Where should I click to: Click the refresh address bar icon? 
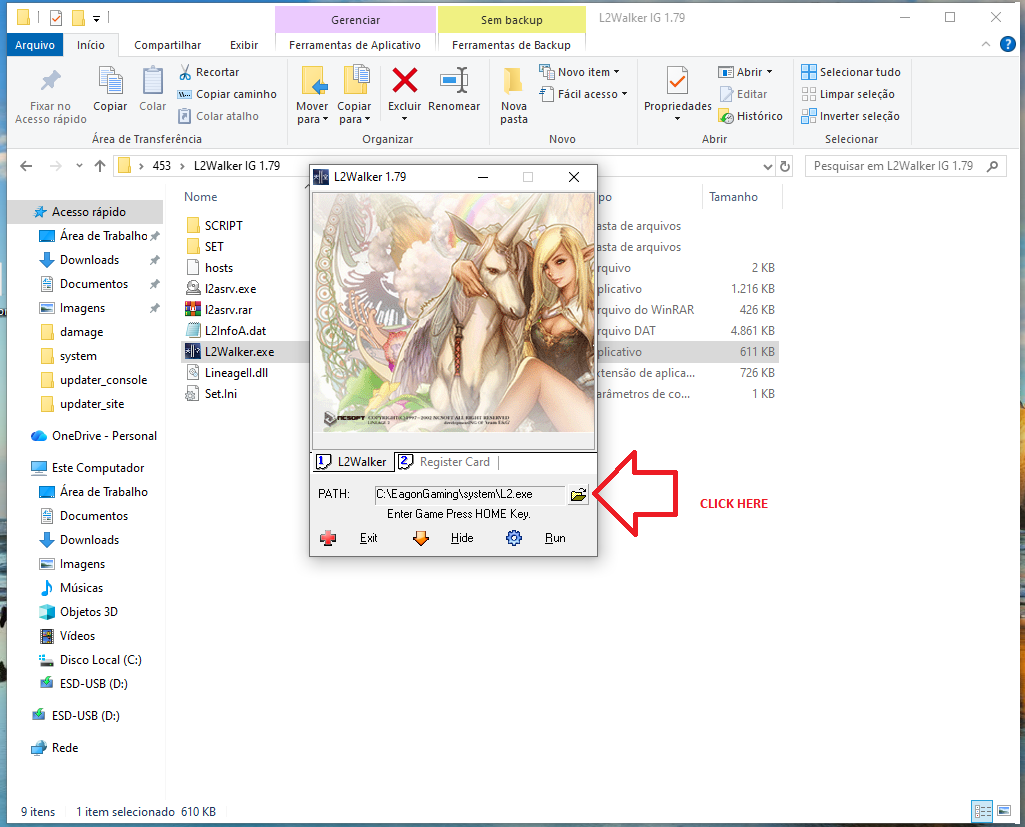tap(785, 166)
